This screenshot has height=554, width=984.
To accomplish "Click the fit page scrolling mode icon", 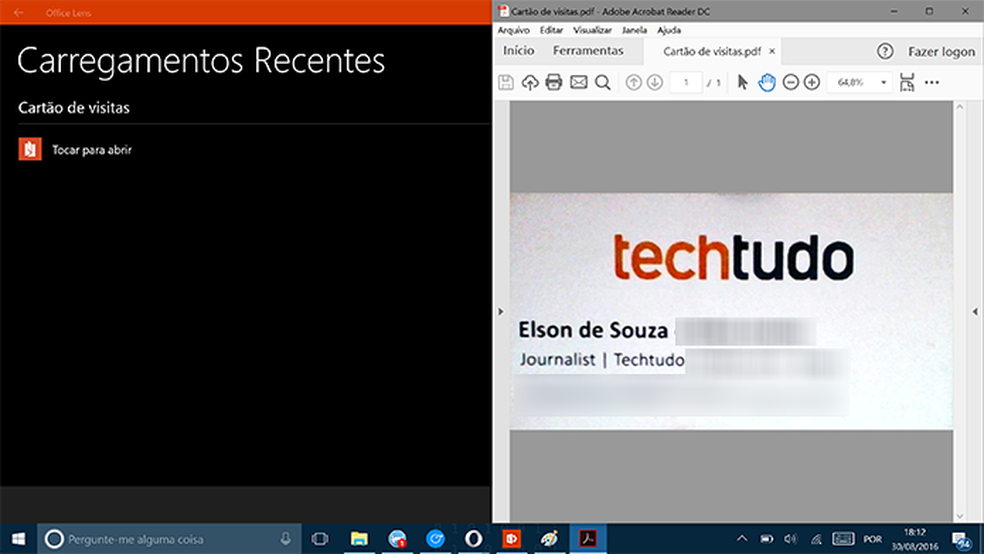I will 907,82.
